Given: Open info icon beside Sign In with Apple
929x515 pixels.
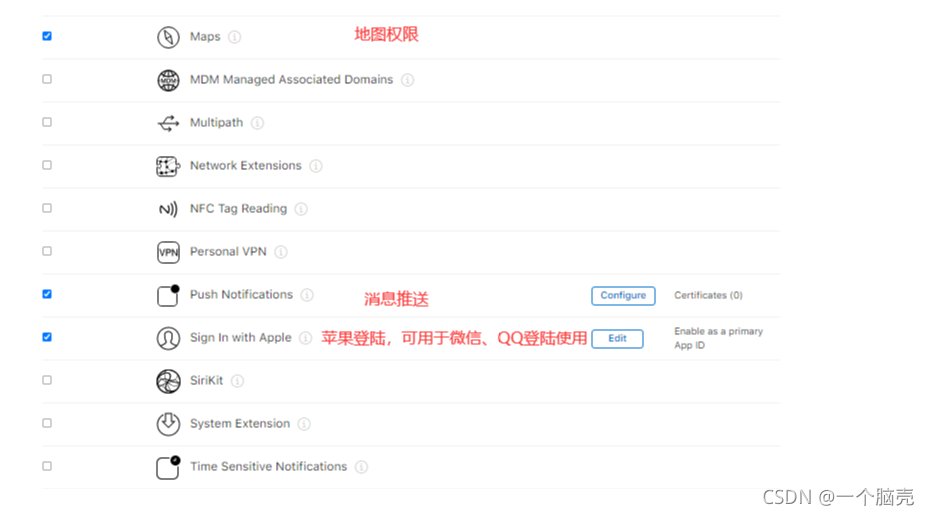Looking at the screenshot, I should [305, 338].
